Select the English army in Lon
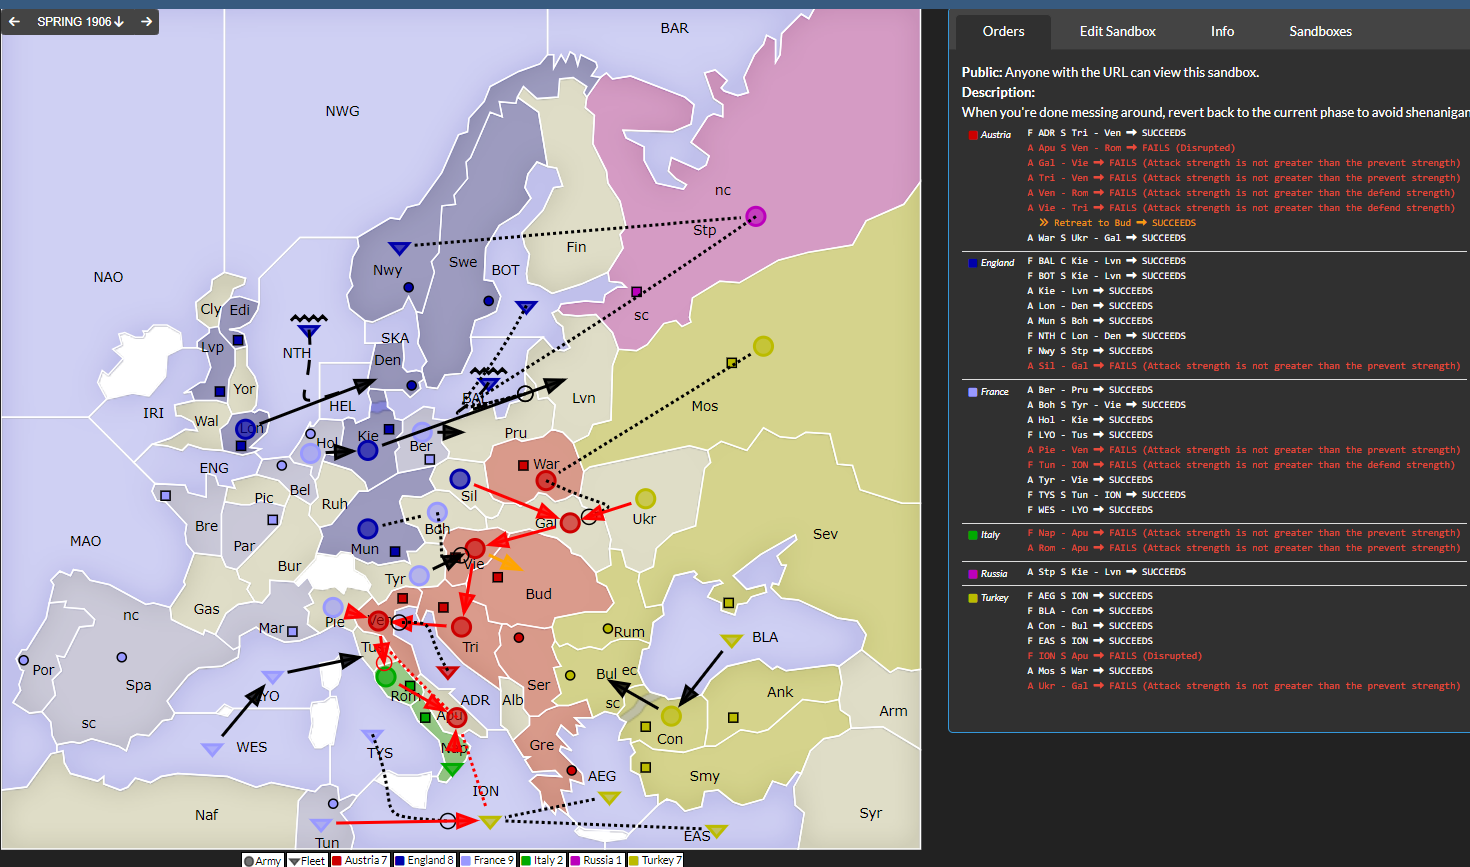 point(245,429)
